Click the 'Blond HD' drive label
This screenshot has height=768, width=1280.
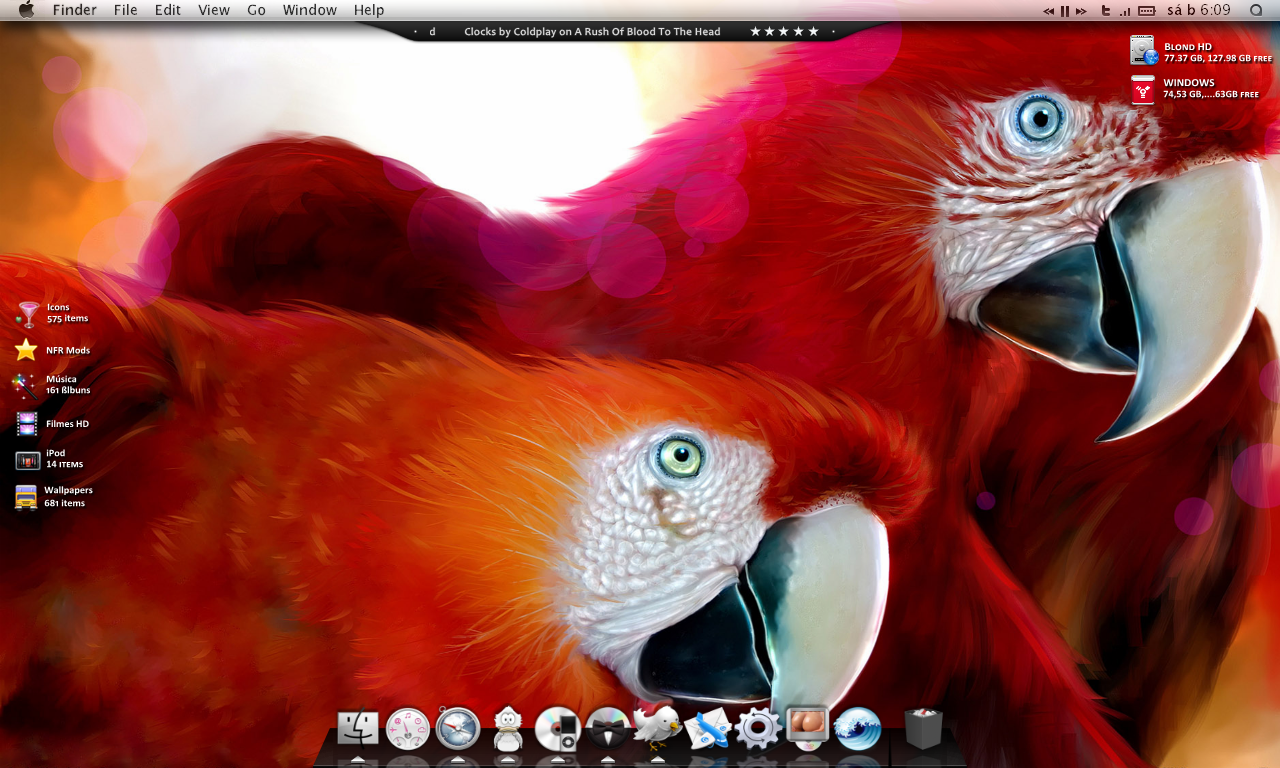(1188, 47)
